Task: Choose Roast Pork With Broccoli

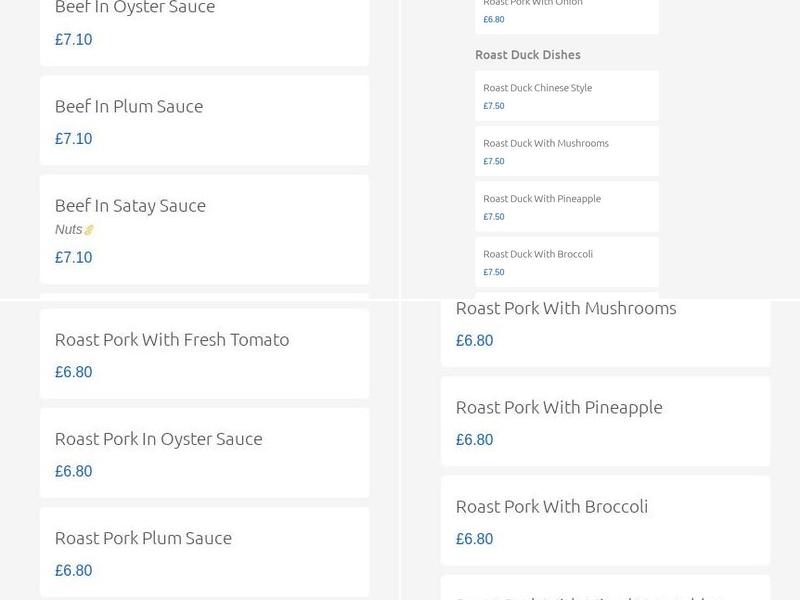Action: (605, 520)
